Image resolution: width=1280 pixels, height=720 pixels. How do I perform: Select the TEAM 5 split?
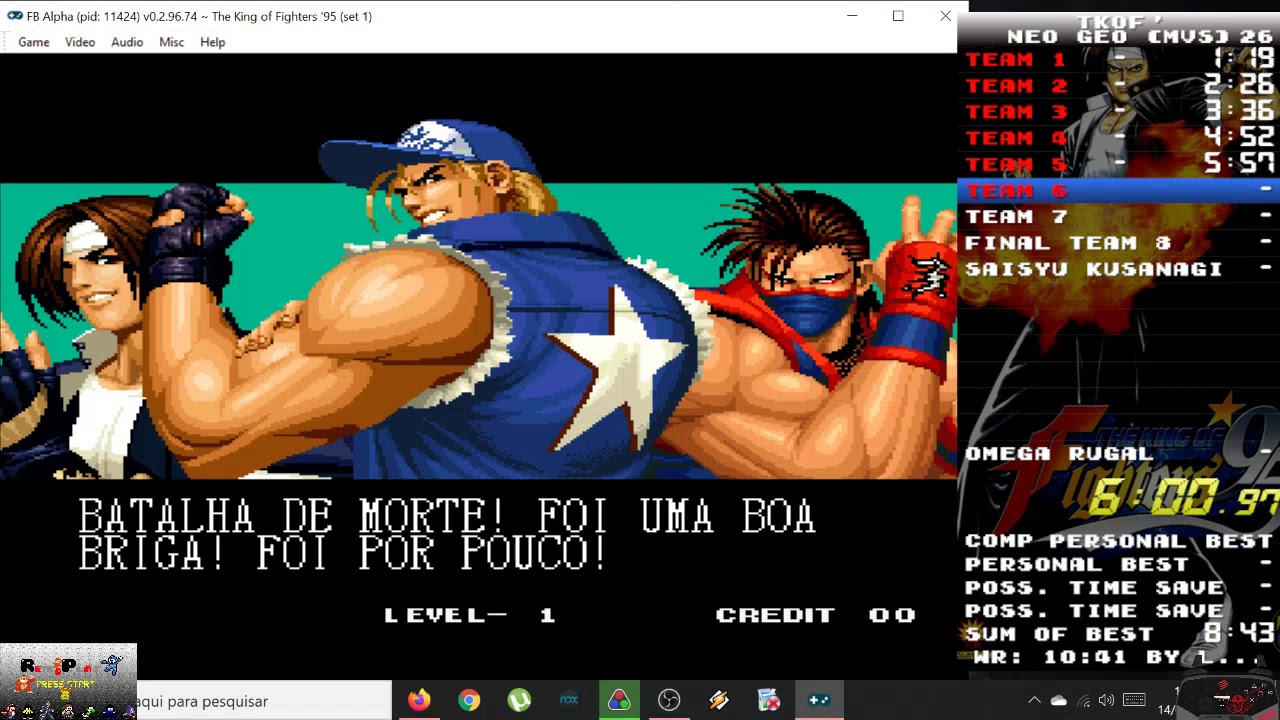coord(1118,164)
